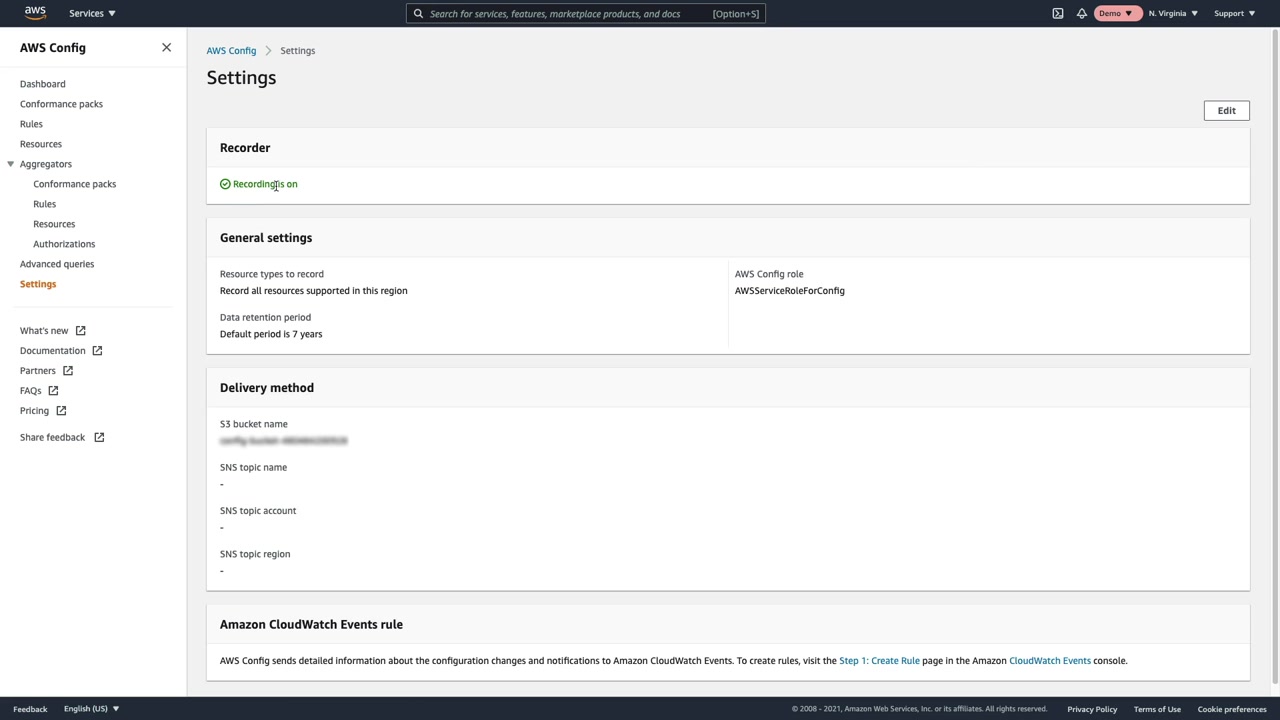Click 'Record all resources supported in this region'
Screen dimensions: 1280x720
tap(314, 291)
